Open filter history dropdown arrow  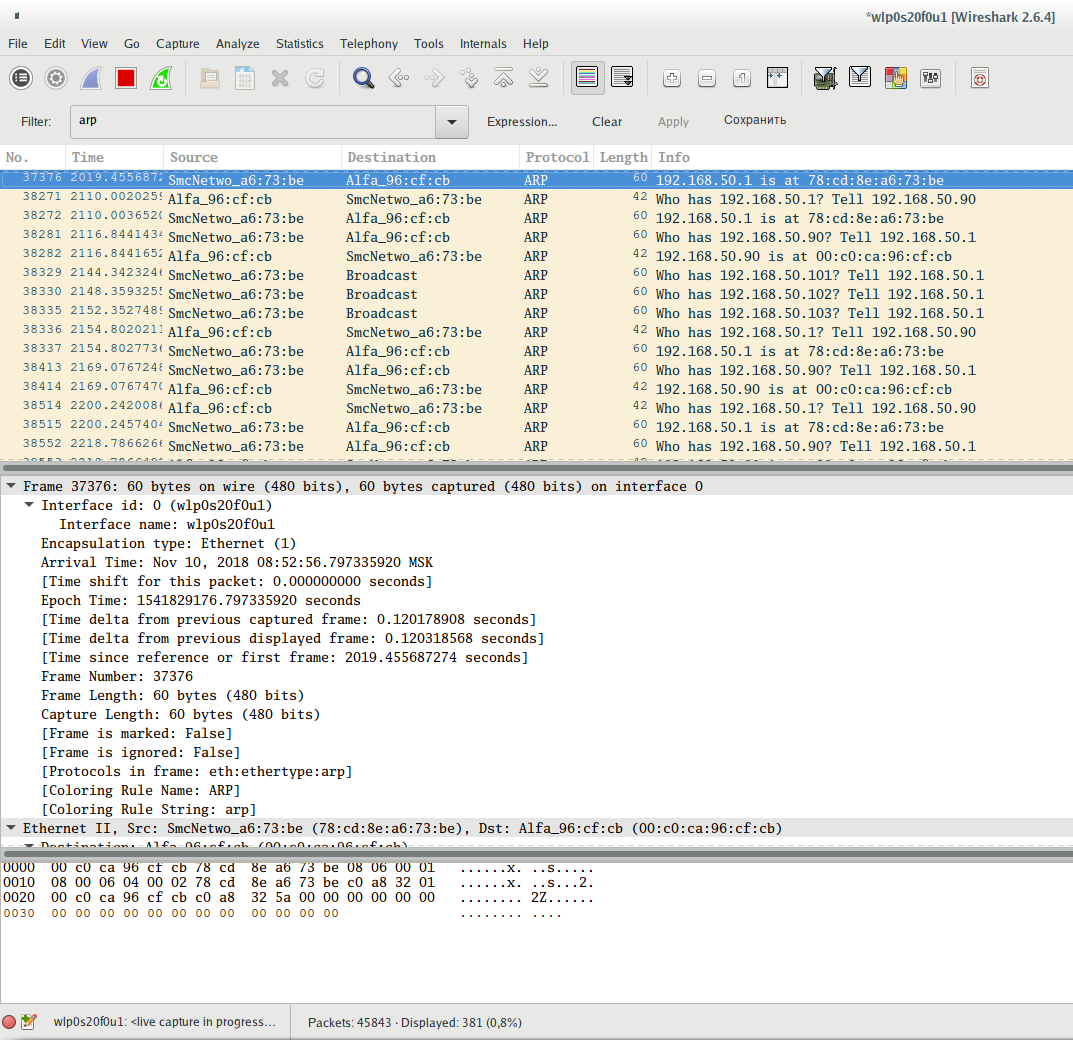pyautogui.click(x=452, y=122)
